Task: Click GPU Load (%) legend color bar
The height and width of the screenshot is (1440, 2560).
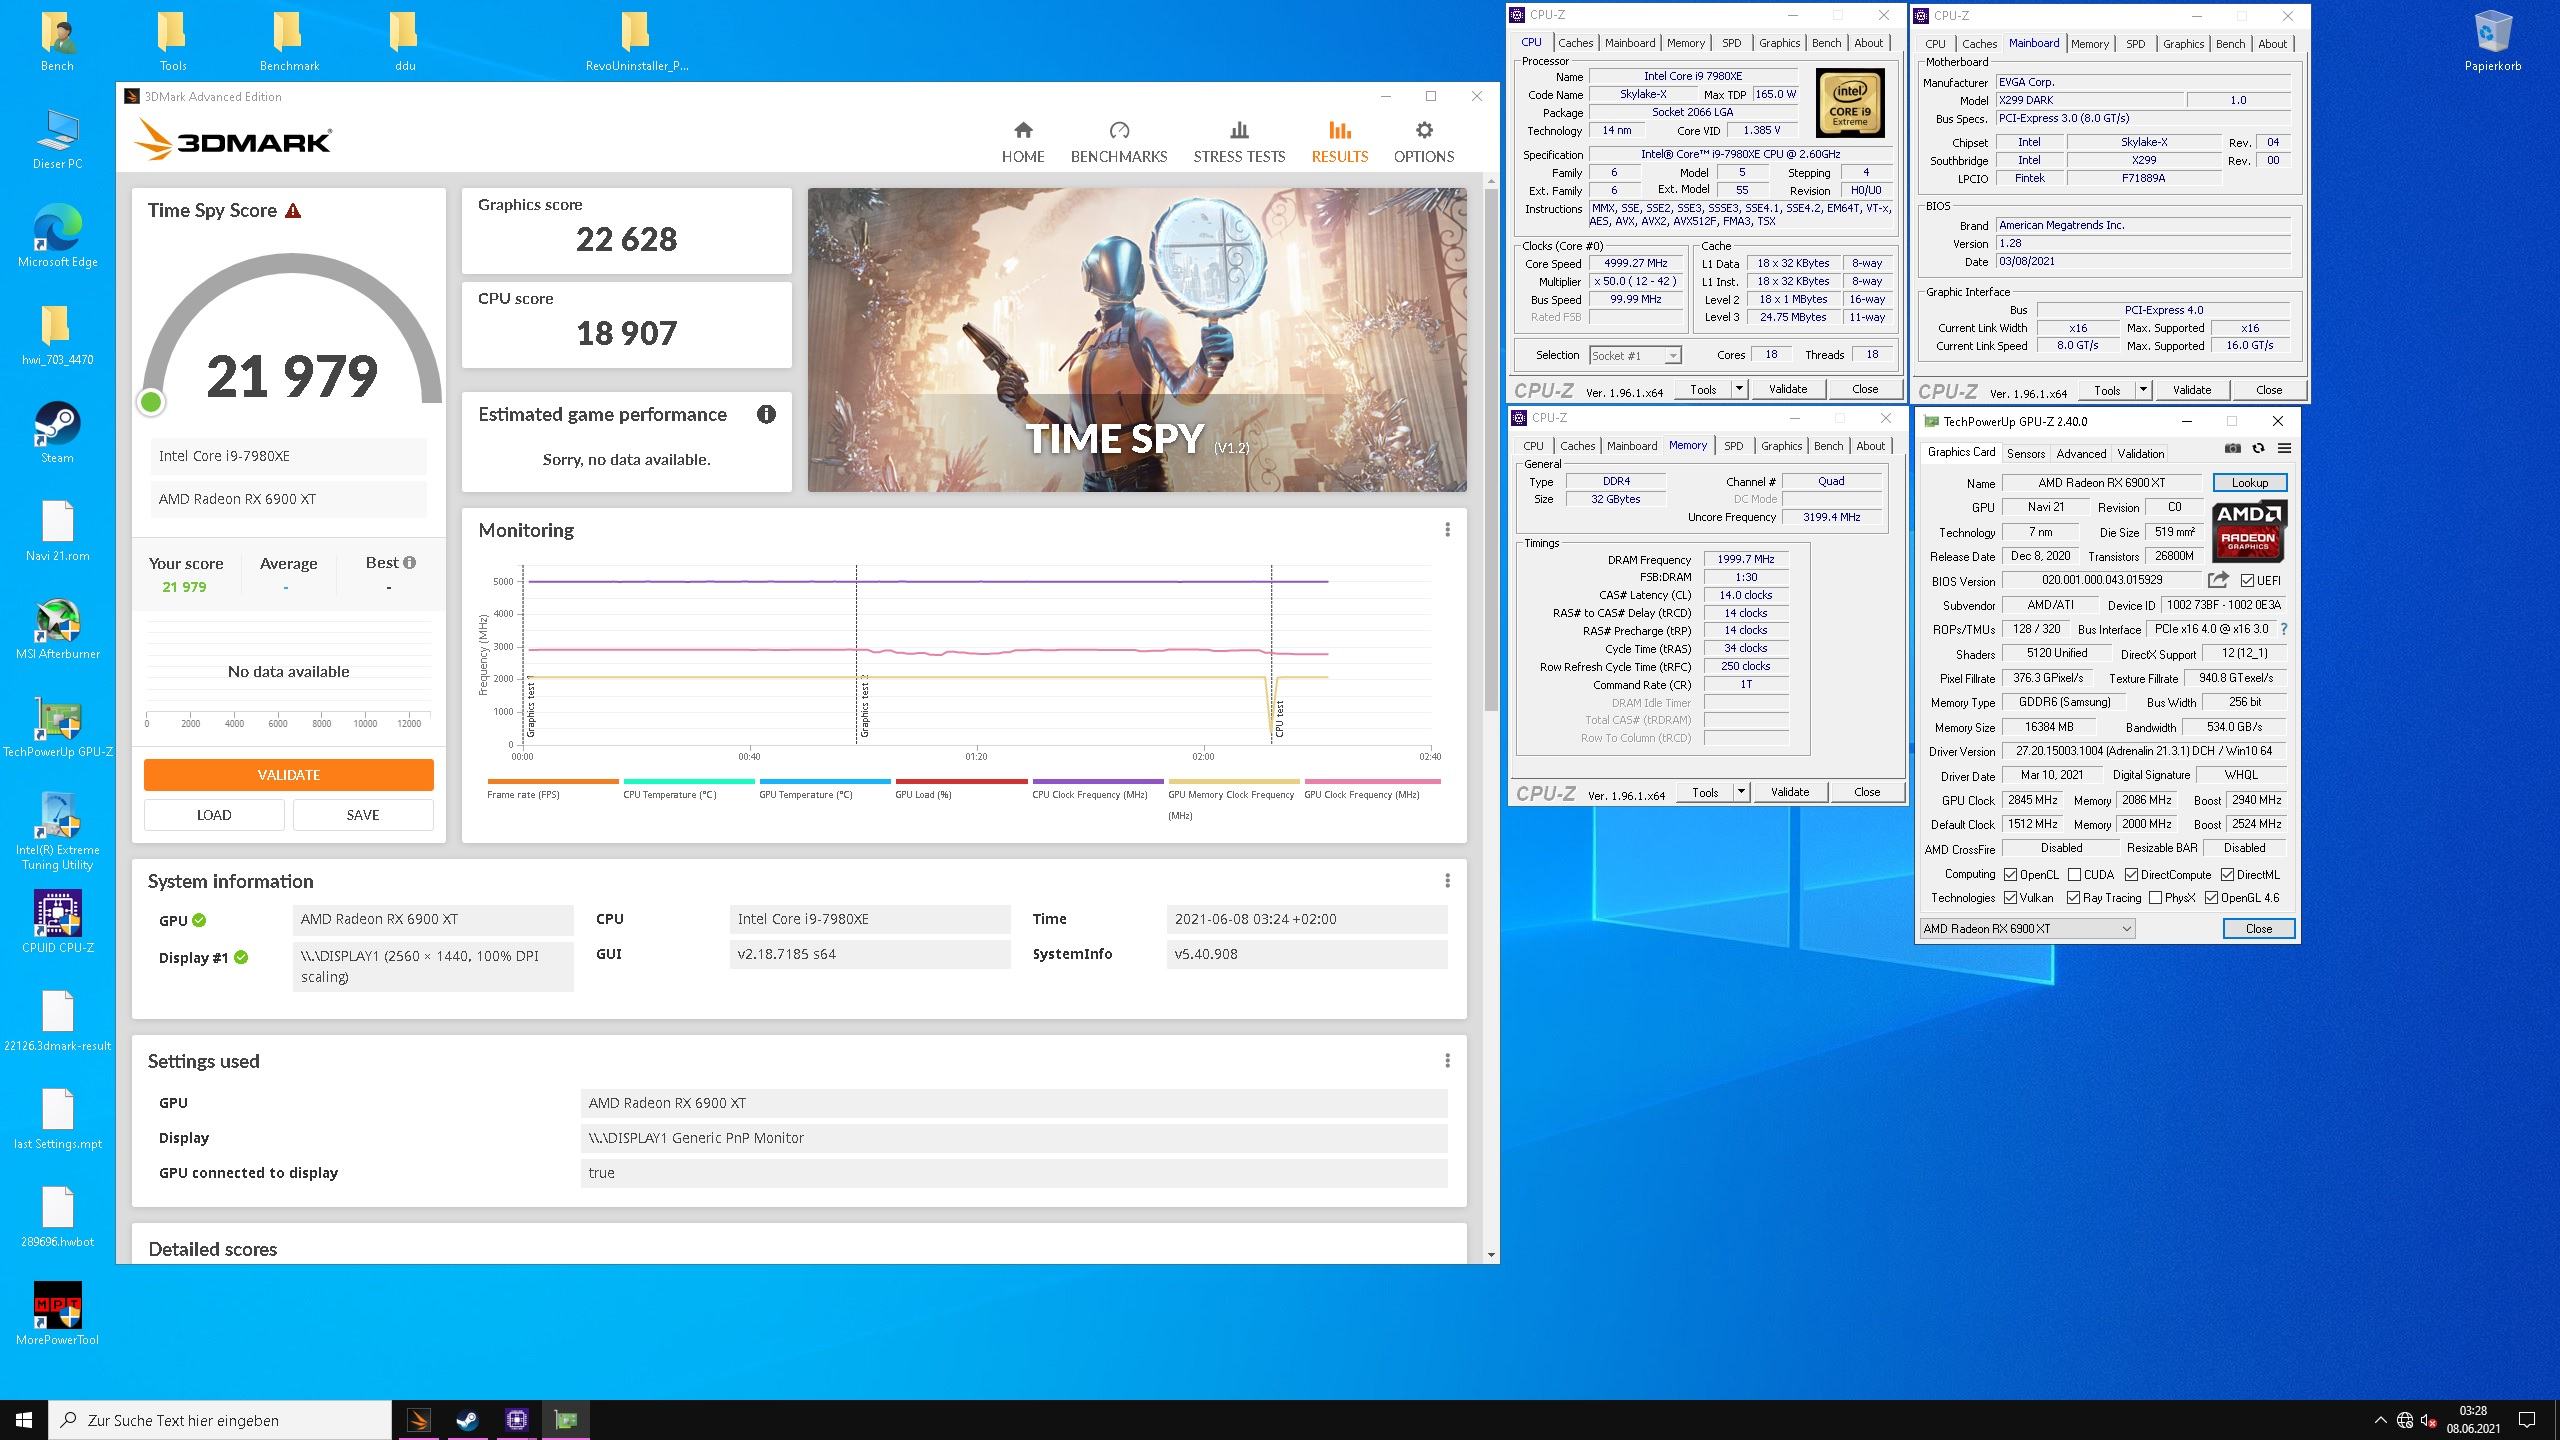Action: (x=961, y=782)
